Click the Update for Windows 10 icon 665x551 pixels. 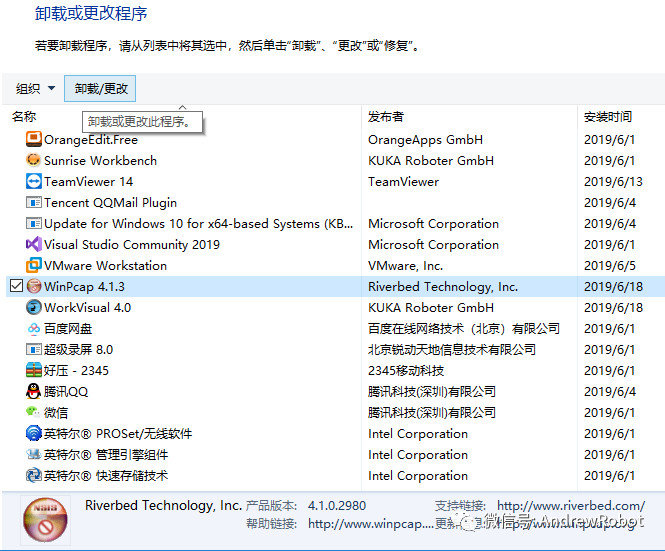(x=34, y=223)
